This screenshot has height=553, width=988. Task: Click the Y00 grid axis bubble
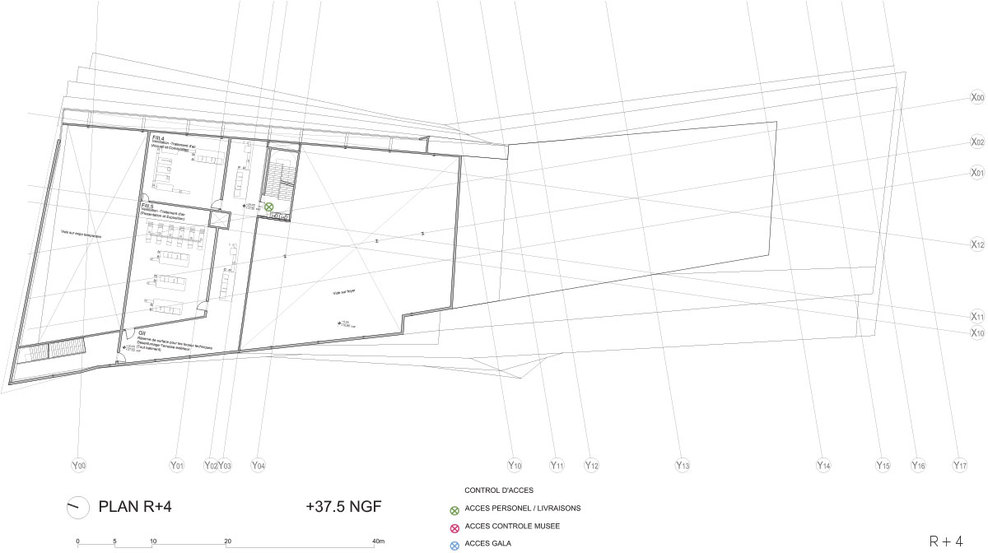click(x=79, y=465)
